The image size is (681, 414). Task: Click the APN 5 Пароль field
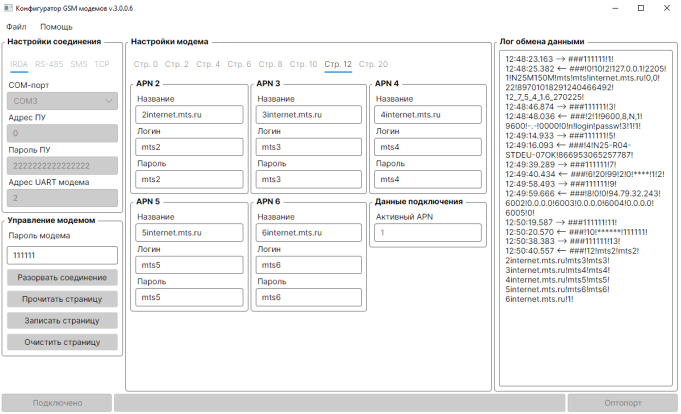[189, 298]
